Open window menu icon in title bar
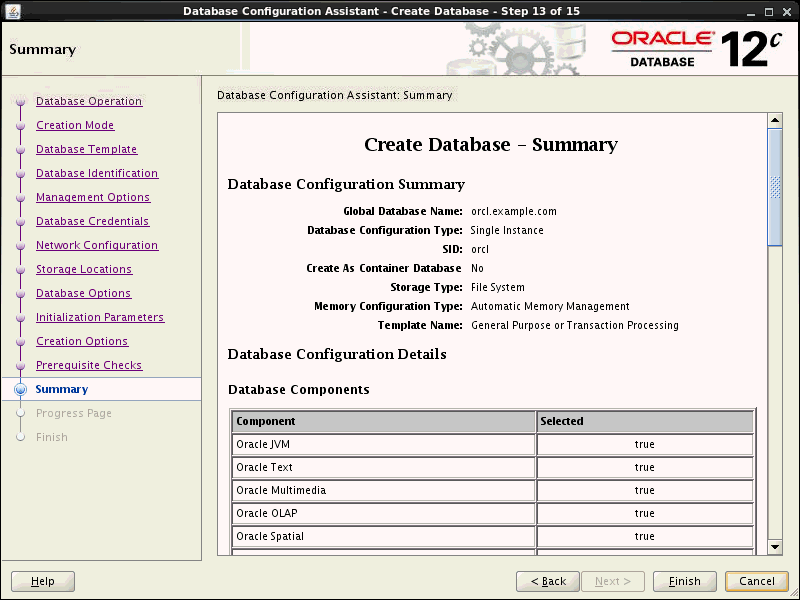Screen dimensions: 800x600 [11, 11]
